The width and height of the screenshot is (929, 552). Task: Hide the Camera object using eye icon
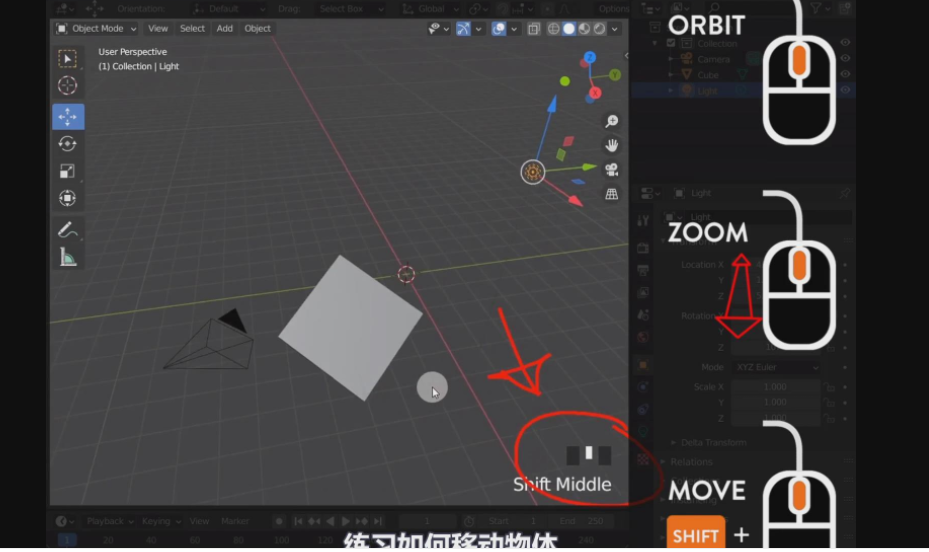click(845, 59)
